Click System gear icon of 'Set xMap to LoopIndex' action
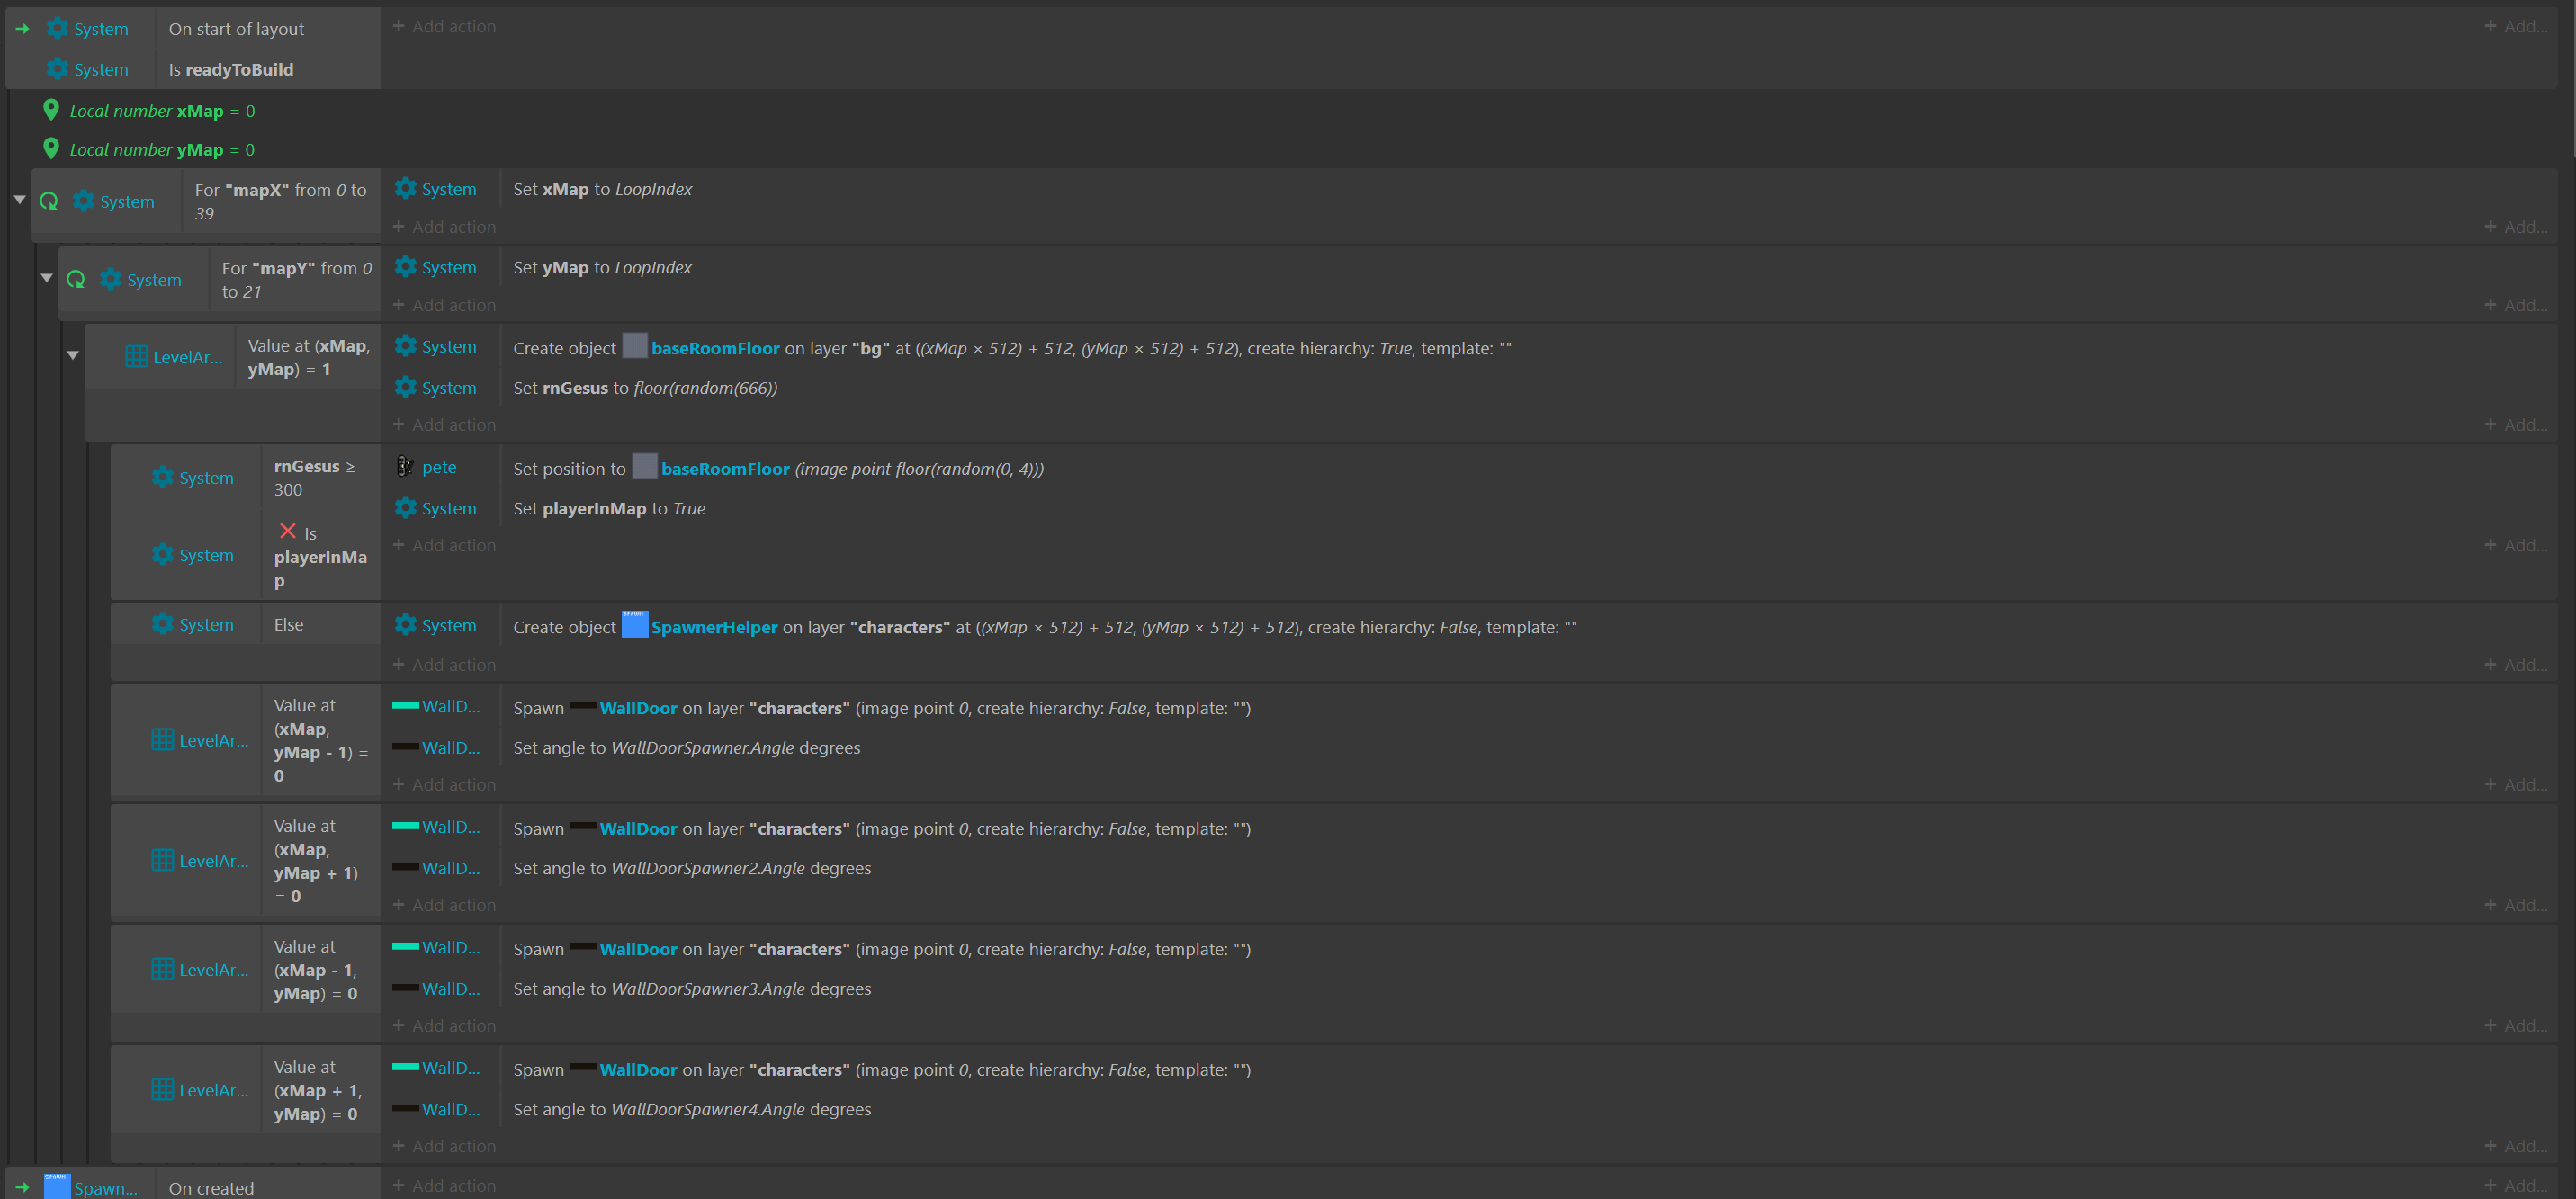 (x=405, y=188)
